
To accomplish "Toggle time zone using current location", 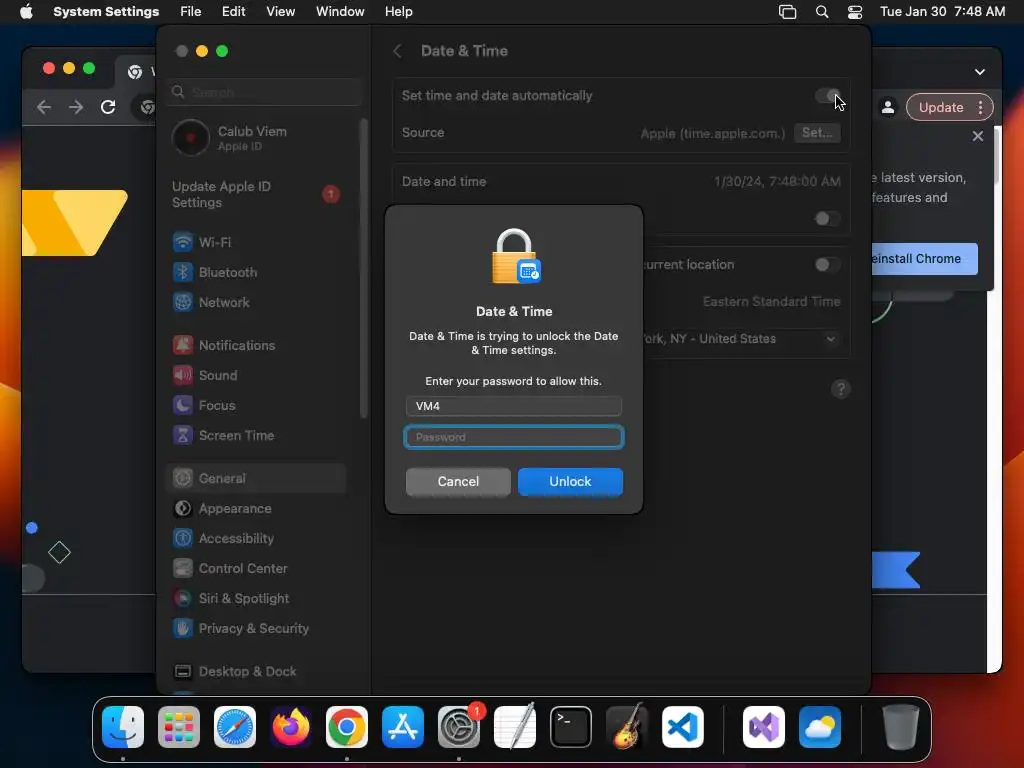I will [x=827, y=264].
